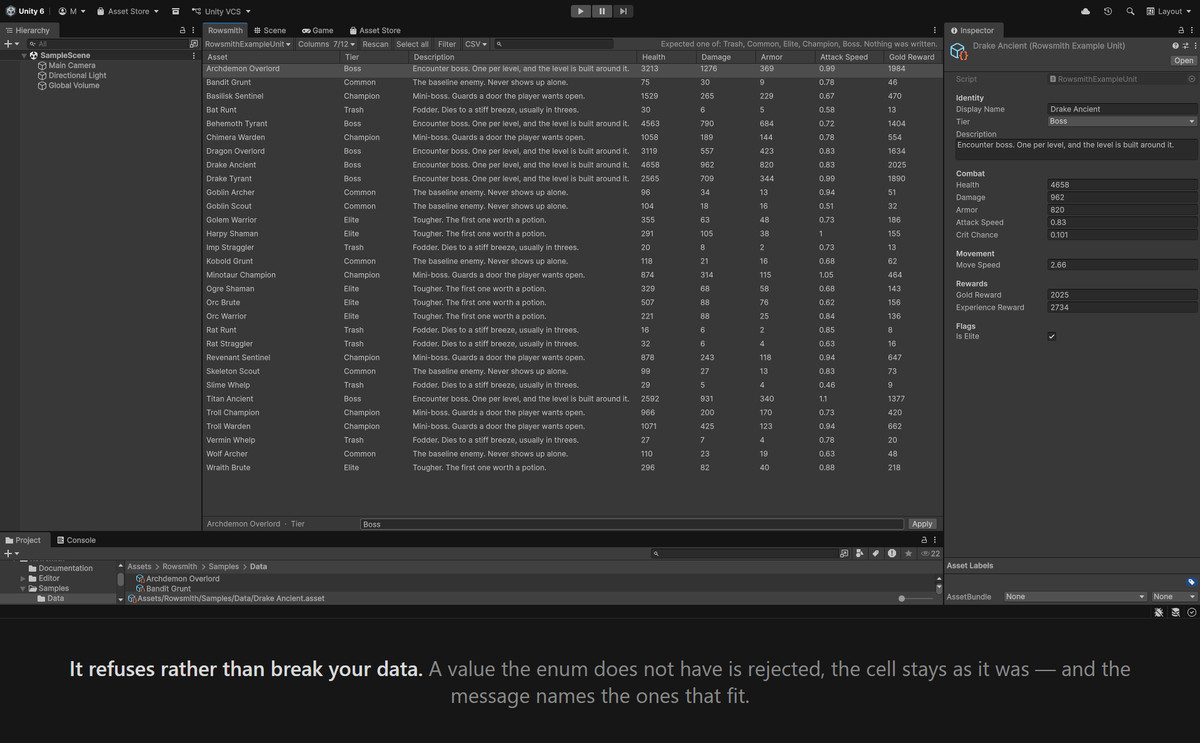This screenshot has height=743, width=1200.
Task: Toggle the Is Elite checkbox
Action: pos(1051,337)
